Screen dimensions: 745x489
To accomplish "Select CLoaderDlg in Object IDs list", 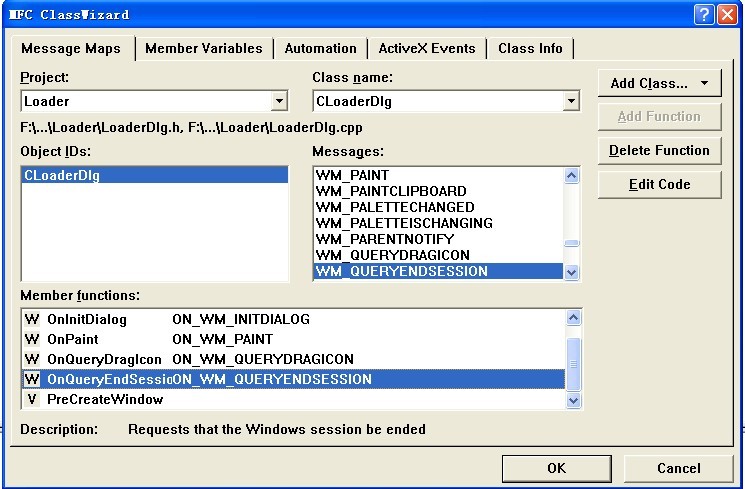I will tap(155, 175).
